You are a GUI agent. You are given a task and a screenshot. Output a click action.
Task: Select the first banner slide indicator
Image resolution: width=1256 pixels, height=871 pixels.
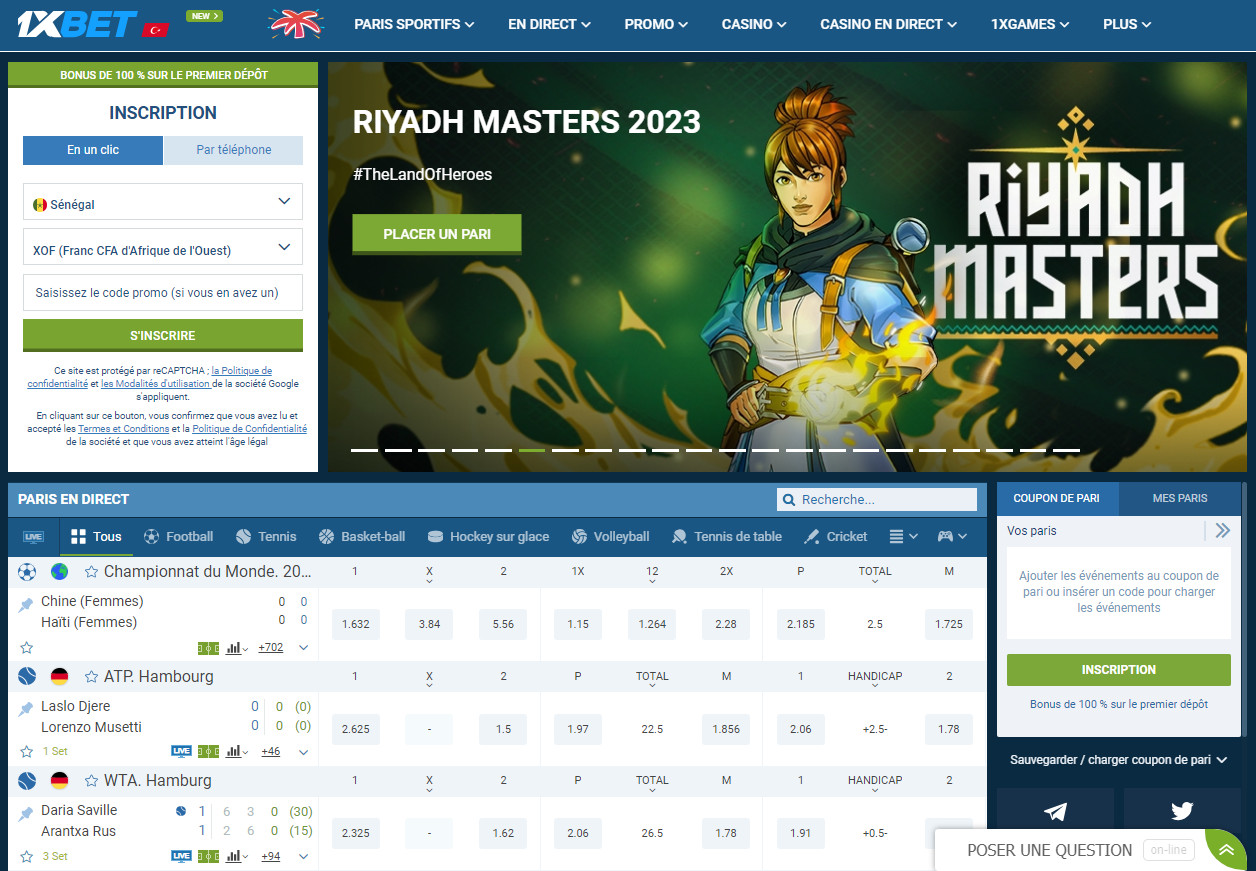pyautogui.click(x=364, y=450)
